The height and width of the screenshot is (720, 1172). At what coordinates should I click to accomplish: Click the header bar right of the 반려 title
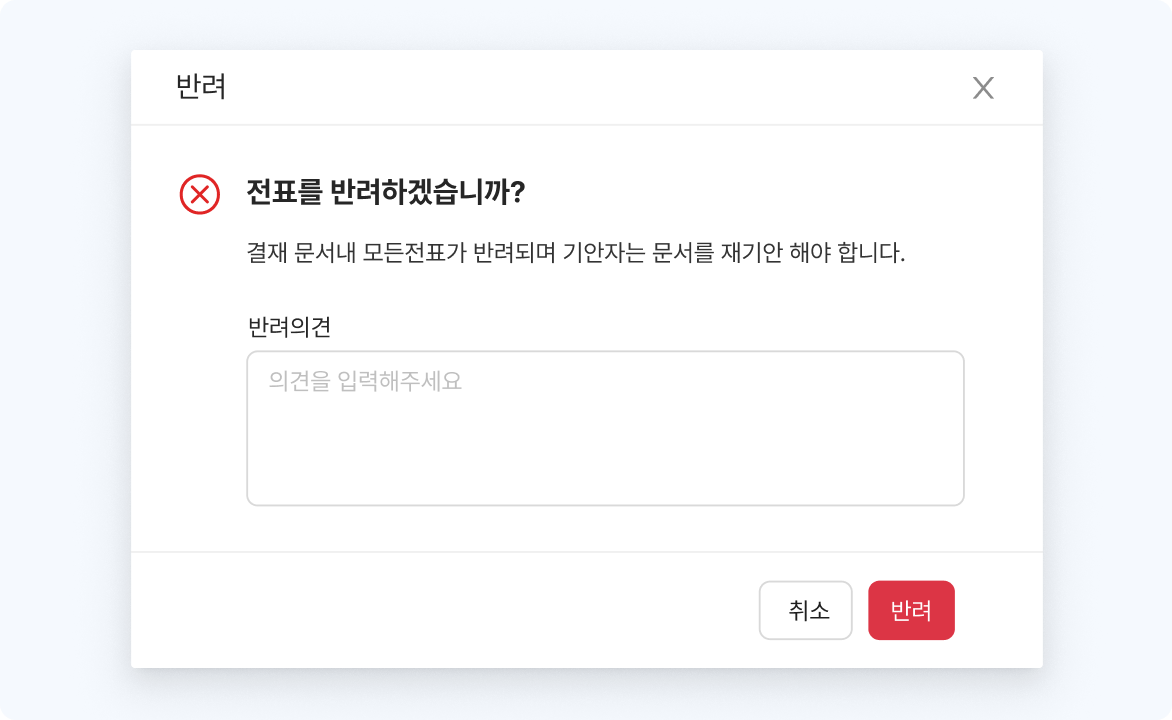coord(600,87)
